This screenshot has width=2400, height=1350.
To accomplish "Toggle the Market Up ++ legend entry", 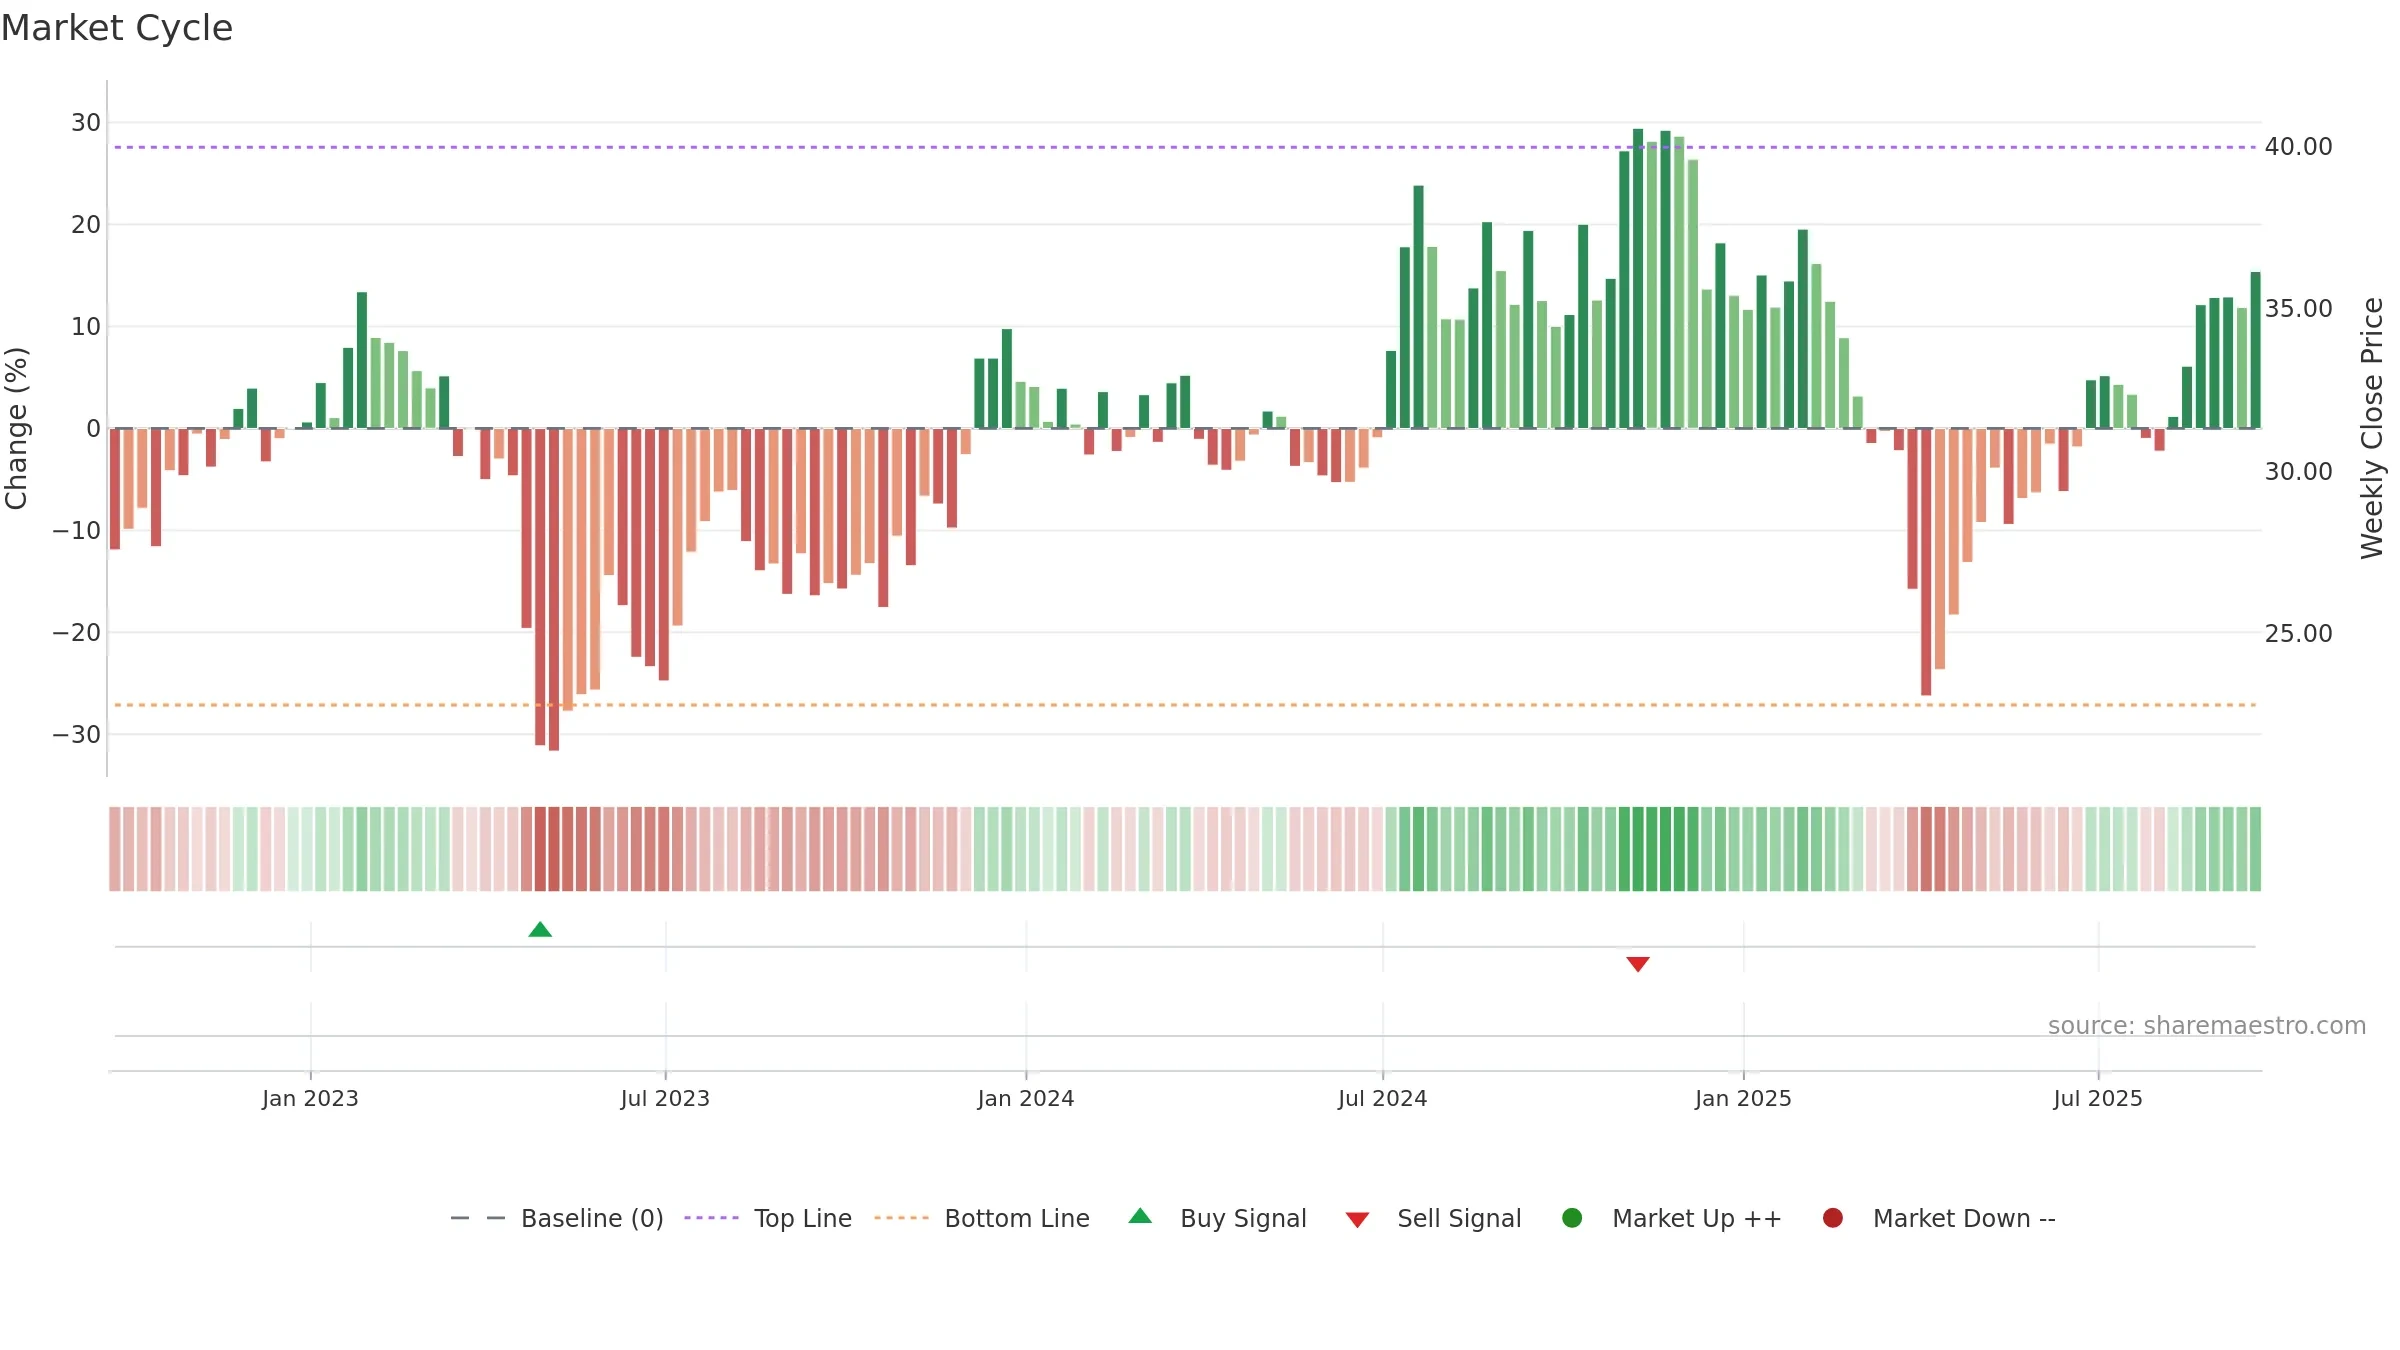I will [x=1672, y=1219].
